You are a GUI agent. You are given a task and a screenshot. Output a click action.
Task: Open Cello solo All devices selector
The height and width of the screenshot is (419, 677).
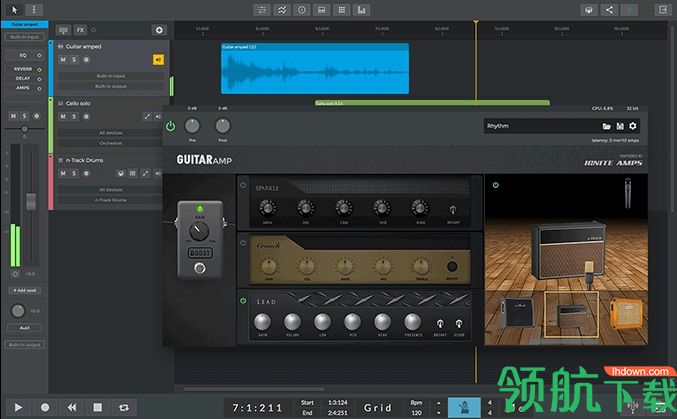[111, 133]
